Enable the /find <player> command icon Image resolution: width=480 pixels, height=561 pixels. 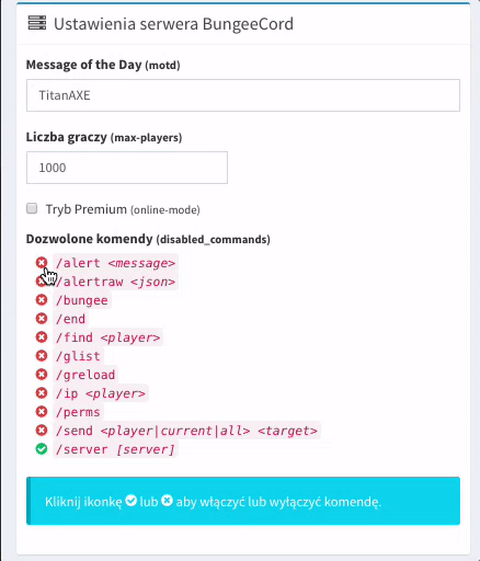pyautogui.click(x=41, y=337)
